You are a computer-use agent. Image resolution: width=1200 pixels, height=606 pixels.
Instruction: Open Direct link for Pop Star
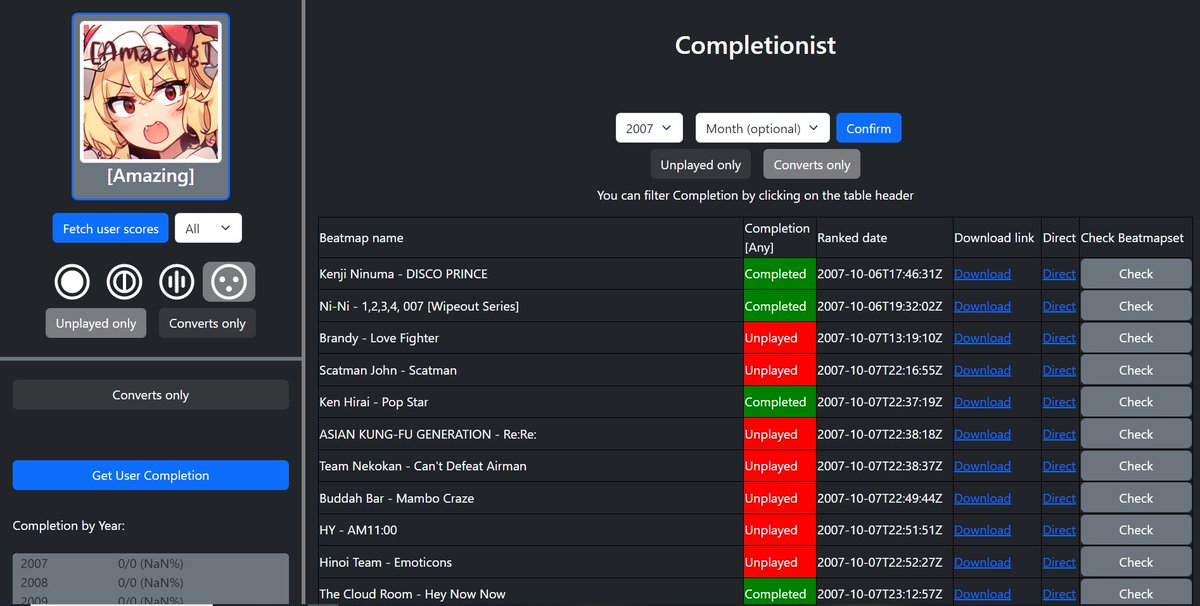[x=1059, y=402]
